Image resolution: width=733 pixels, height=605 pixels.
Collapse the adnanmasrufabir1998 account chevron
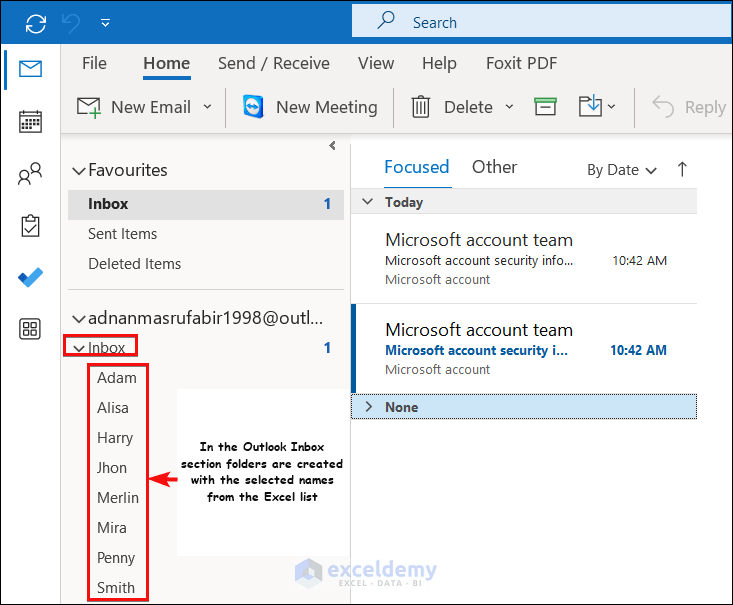pyautogui.click(x=79, y=319)
